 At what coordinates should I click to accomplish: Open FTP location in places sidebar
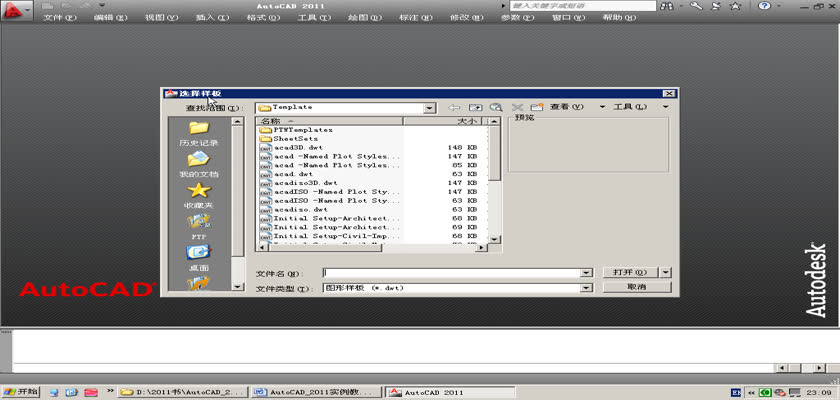[x=199, y=227]
